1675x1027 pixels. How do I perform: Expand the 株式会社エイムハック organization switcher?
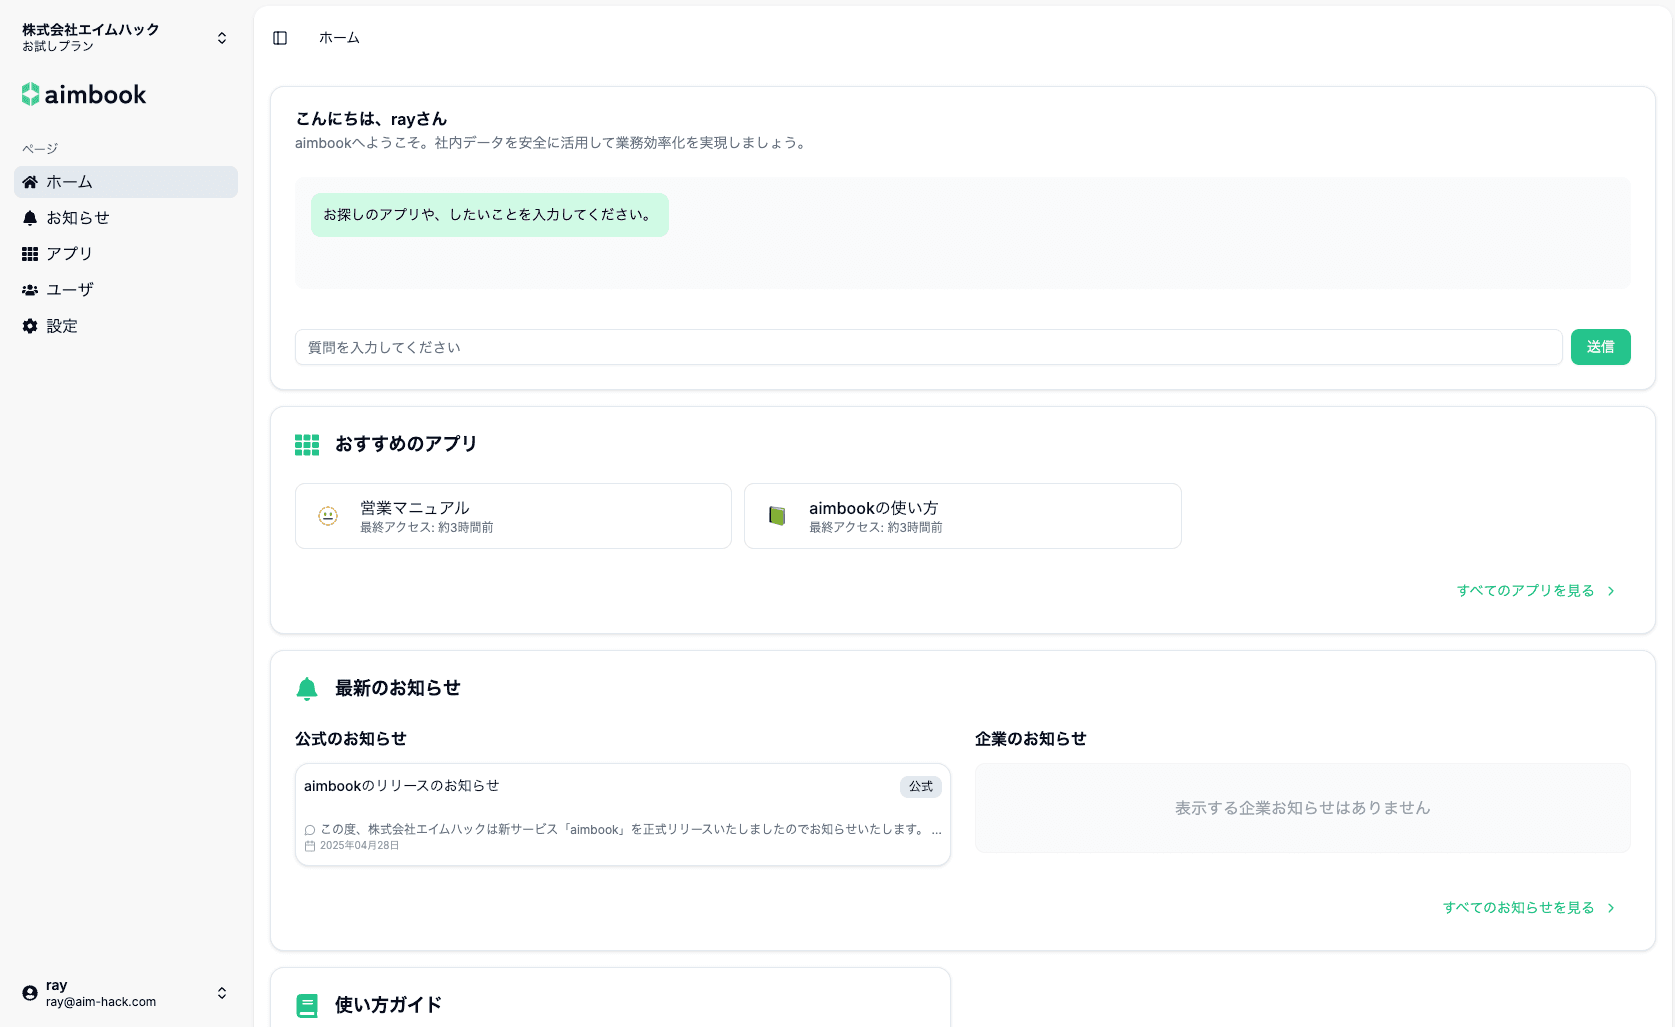coord(221,38)
